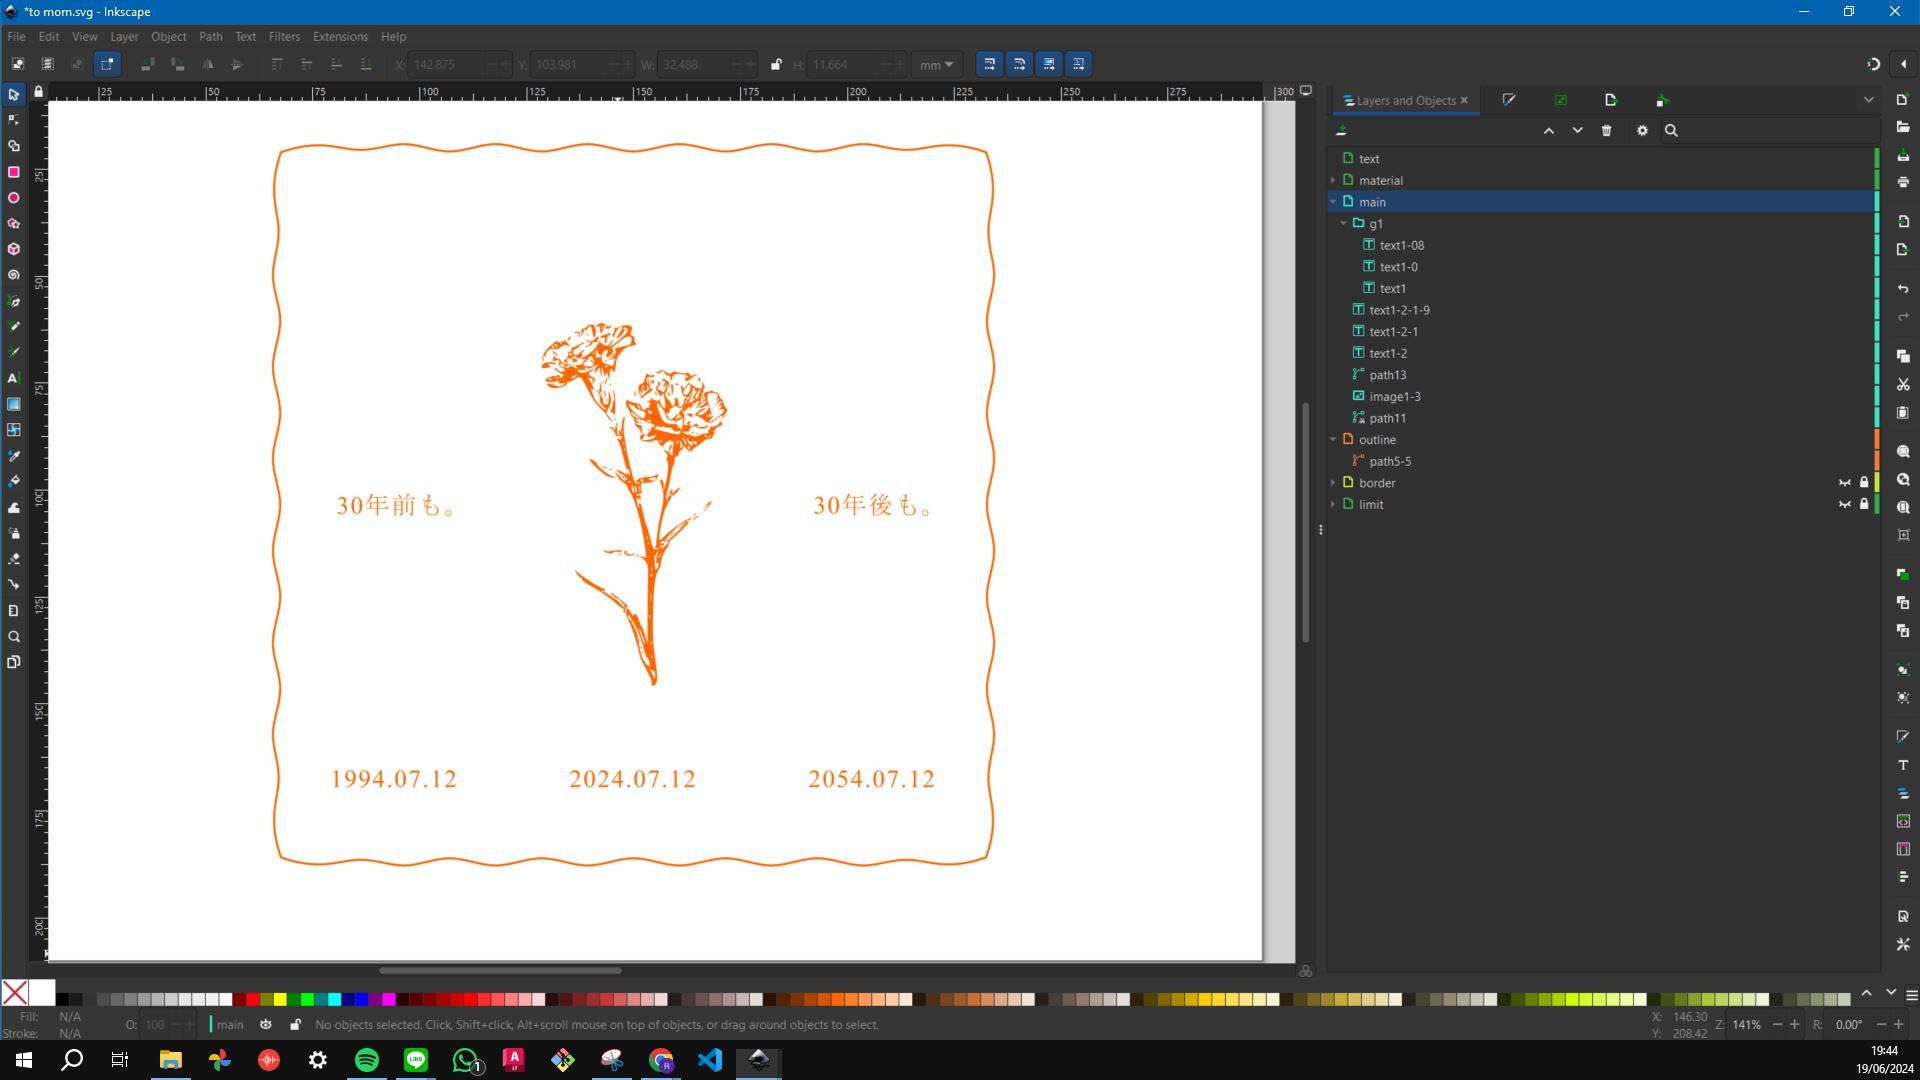Image resolution: width=1920 pixels, height=1080 pixels.
Task: Zoom in with the plus button
Action: [1794, 1025]
